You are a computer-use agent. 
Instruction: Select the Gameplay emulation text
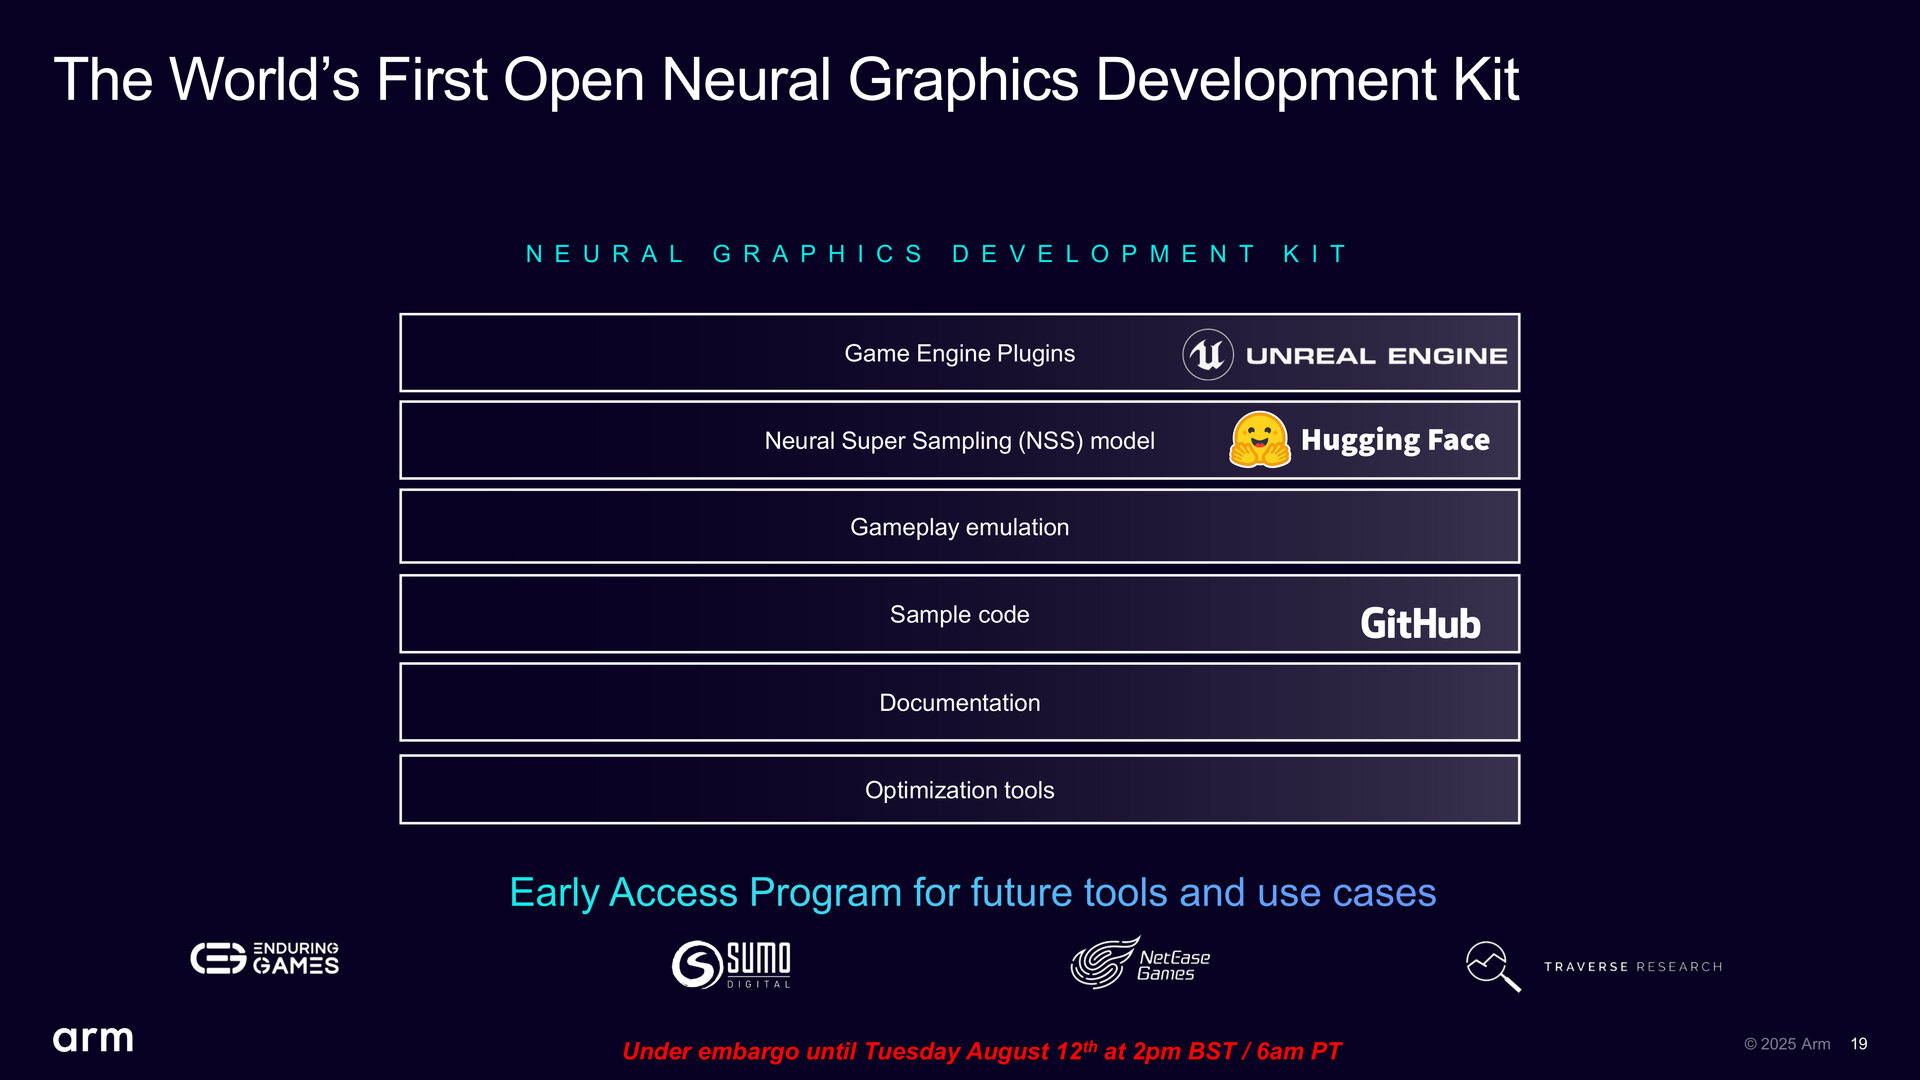click(x=959, y=527)
